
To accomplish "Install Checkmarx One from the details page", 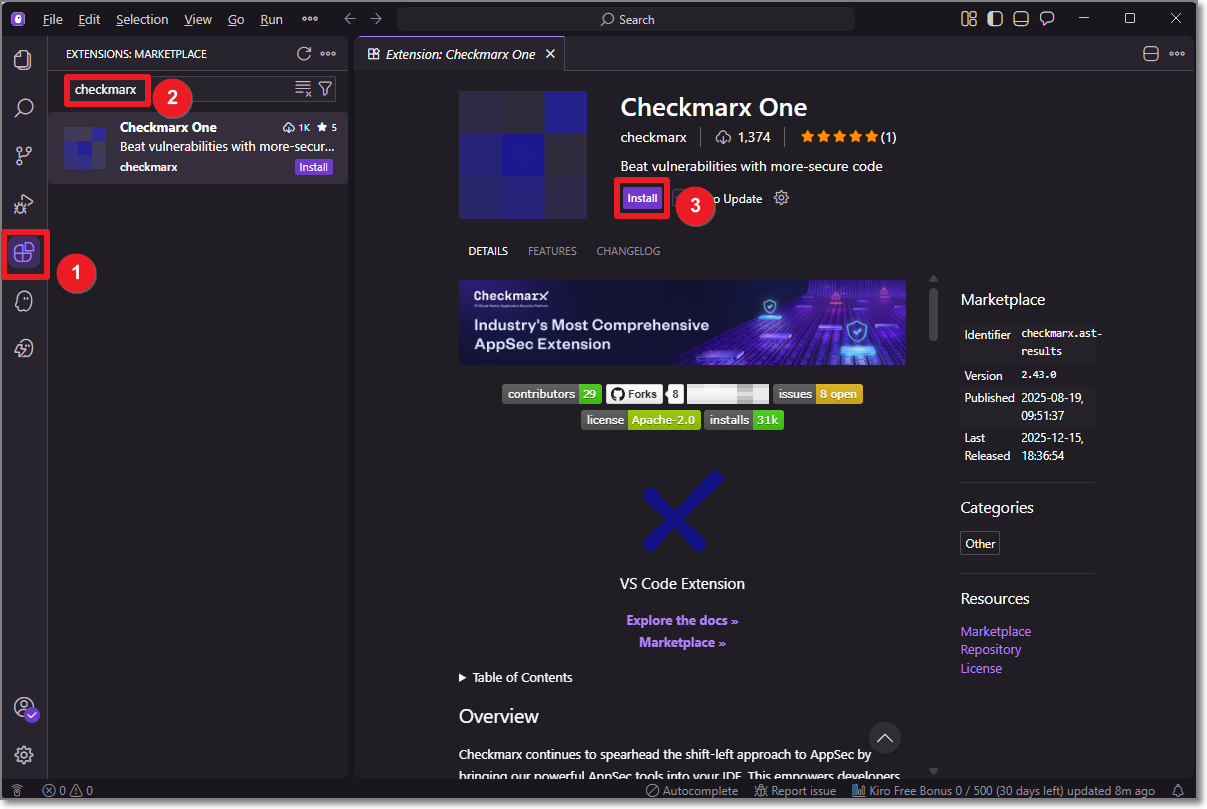I will coord(642,198).
